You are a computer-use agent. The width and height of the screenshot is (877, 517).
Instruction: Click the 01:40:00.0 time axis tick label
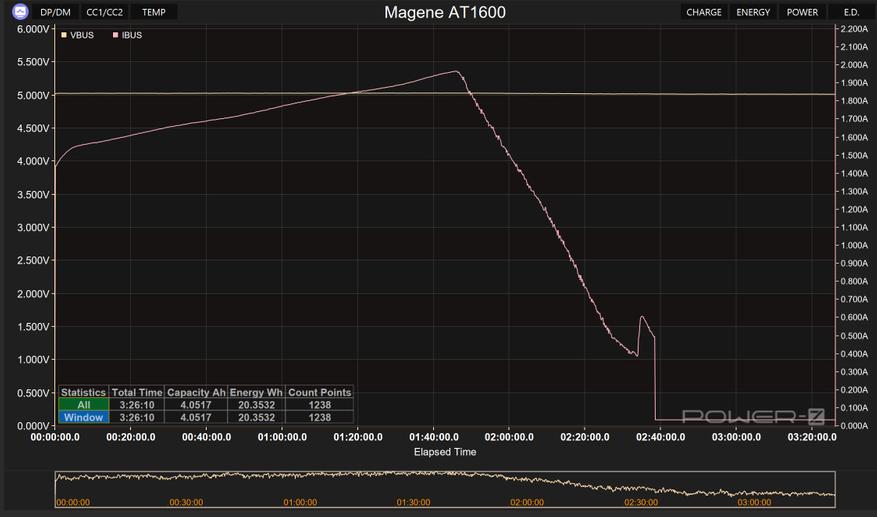tap(433, 437)
